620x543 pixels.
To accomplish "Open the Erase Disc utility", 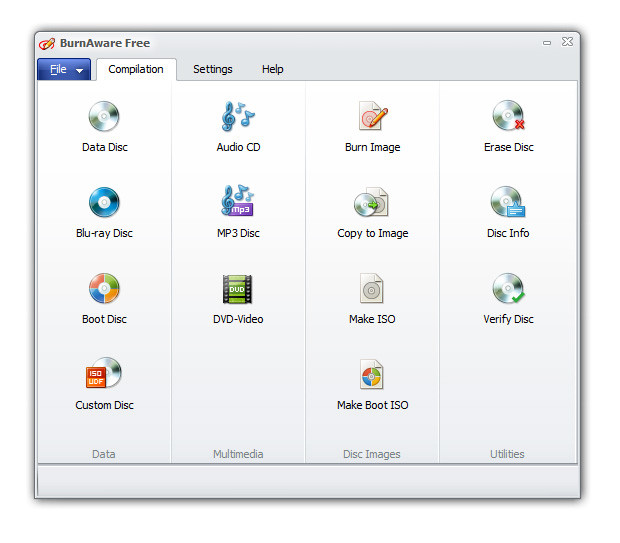I will pyautogui.click(x=508, y=115).
